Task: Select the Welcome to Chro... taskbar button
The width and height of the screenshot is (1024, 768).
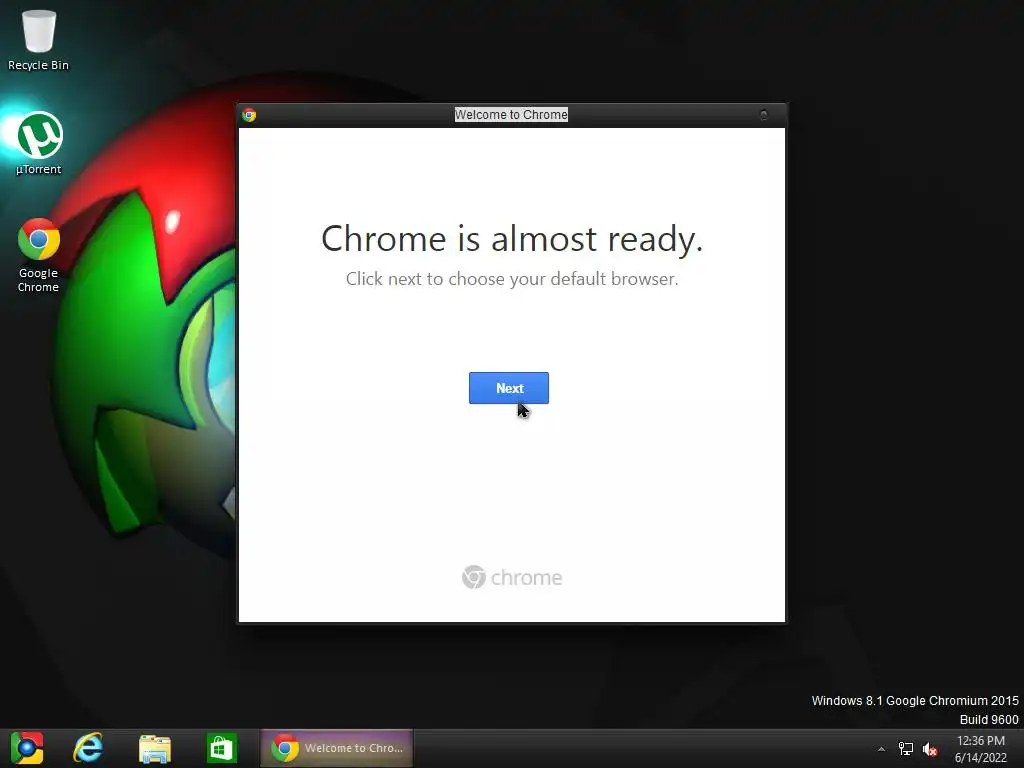Action: pos(337,748)
